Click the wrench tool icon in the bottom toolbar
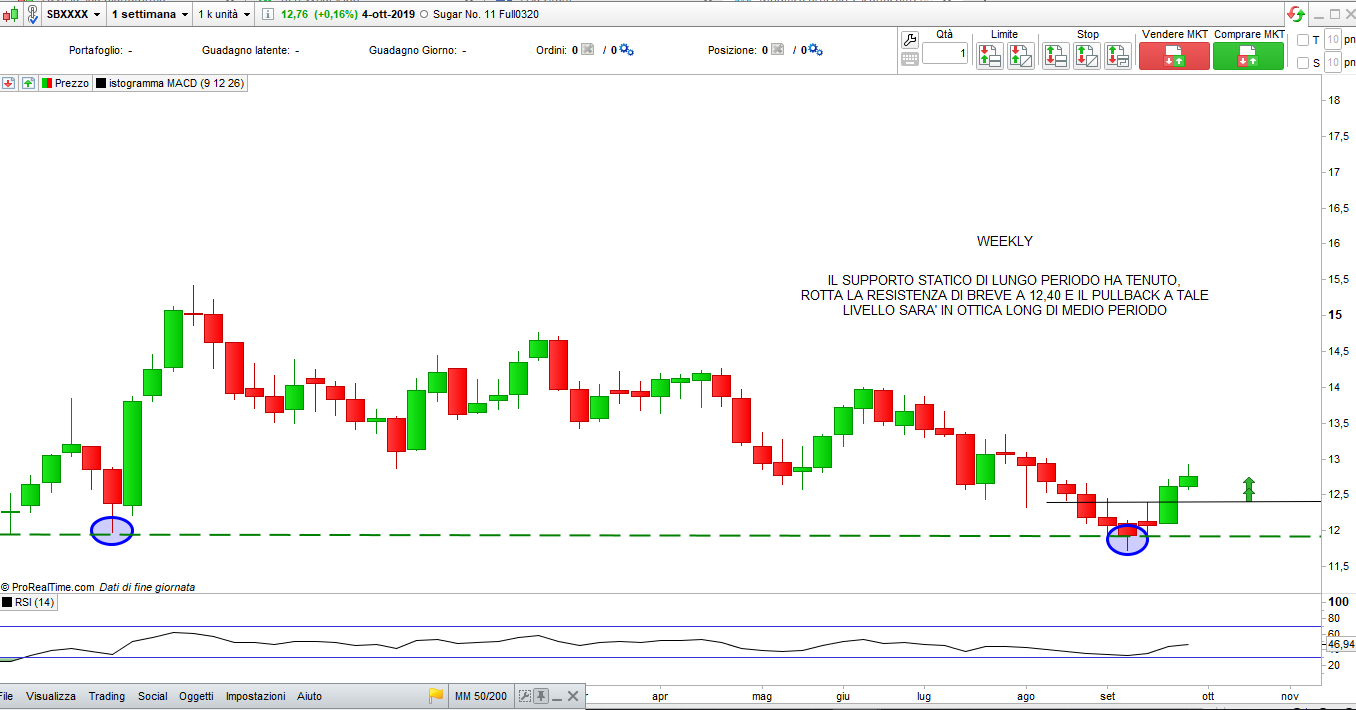1356x710 pixels. (525, 696)
